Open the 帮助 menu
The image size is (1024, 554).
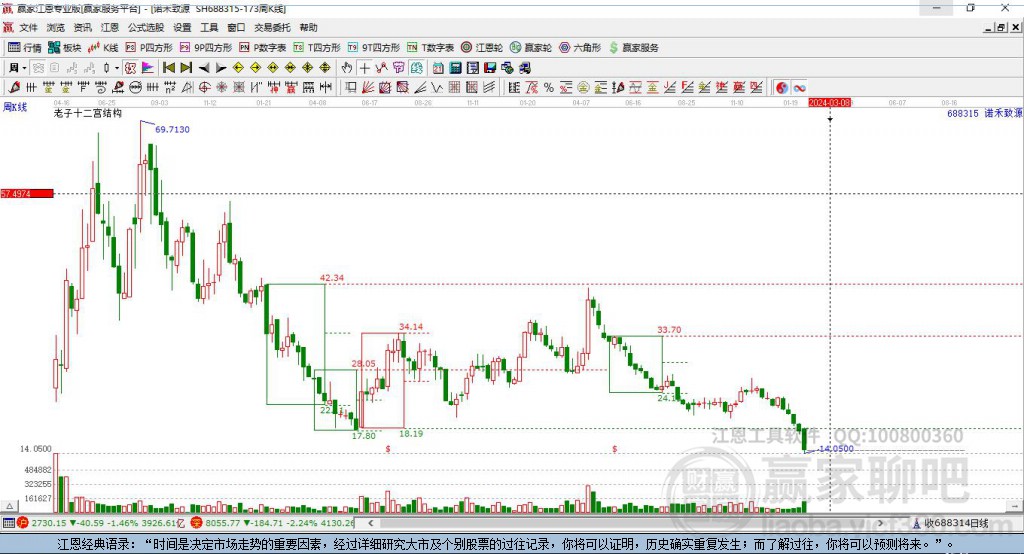coord(308,27)
